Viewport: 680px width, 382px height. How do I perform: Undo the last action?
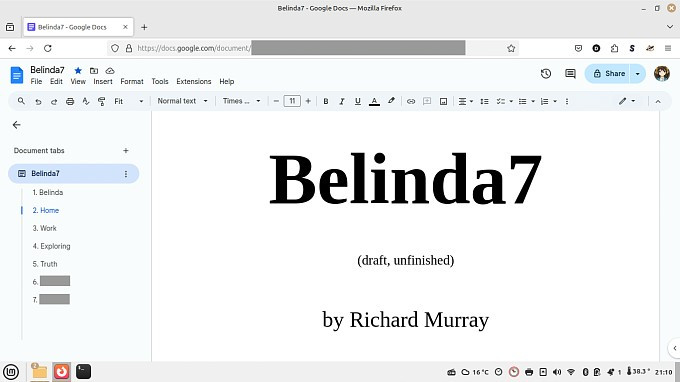coord(38,101)
